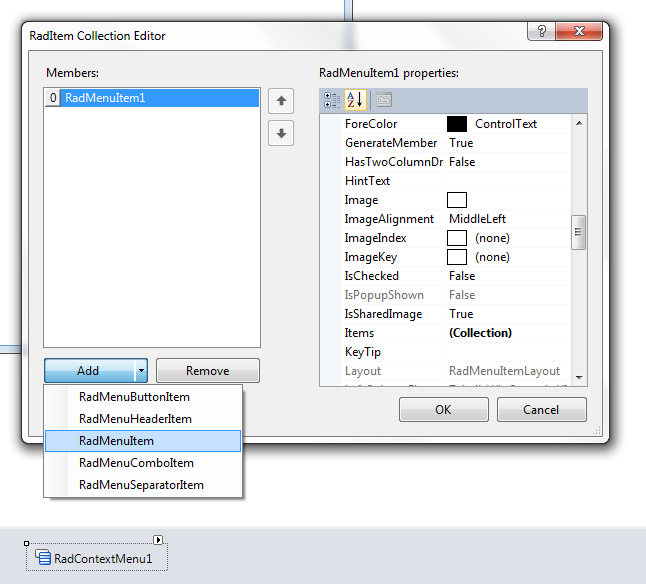Click the IsChecked False value

[x=462, y=276]
